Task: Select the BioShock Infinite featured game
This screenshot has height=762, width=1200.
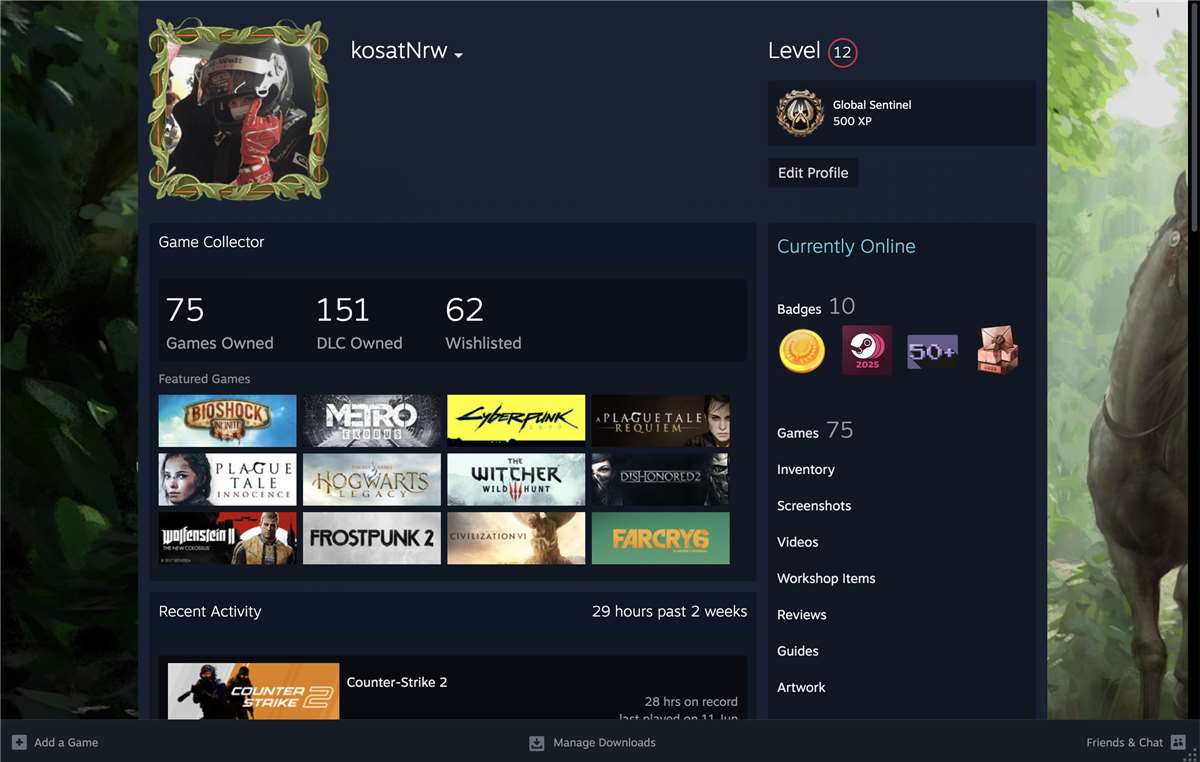Action: (x=227, y=420)
